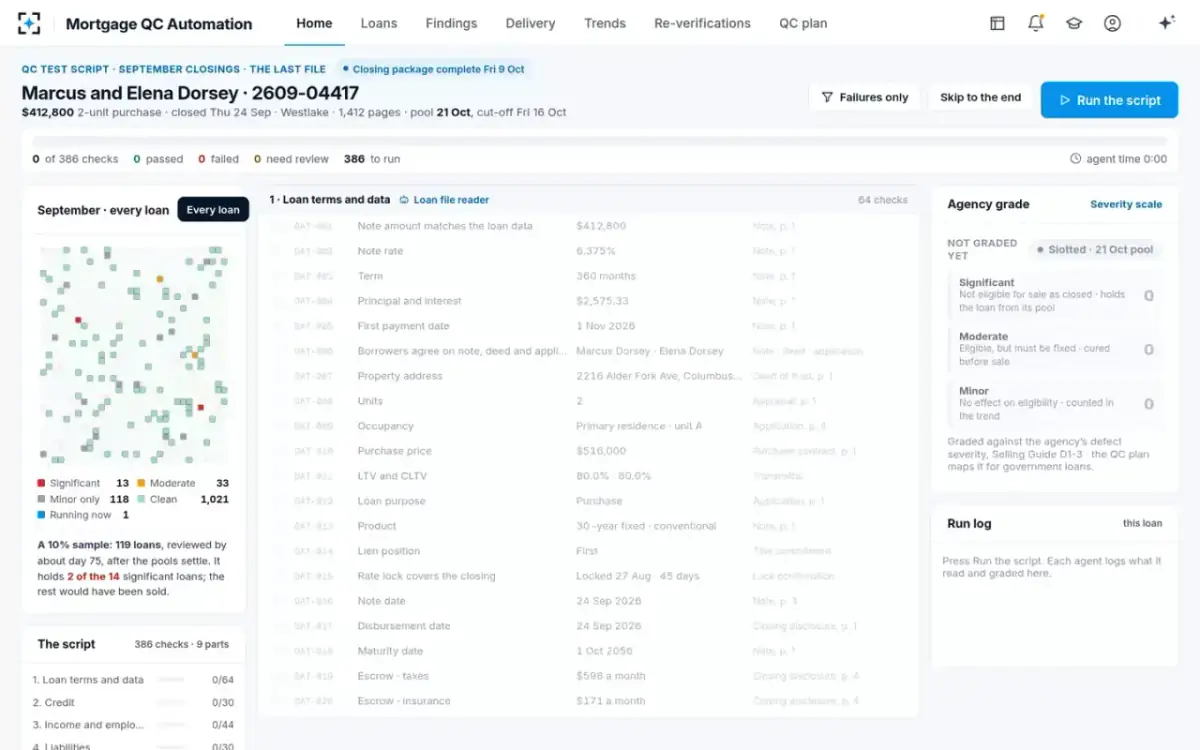The width and height of the screenshot is (1200, 750).
Task: Click the QC test script breadcrumb
Action: 67,69
